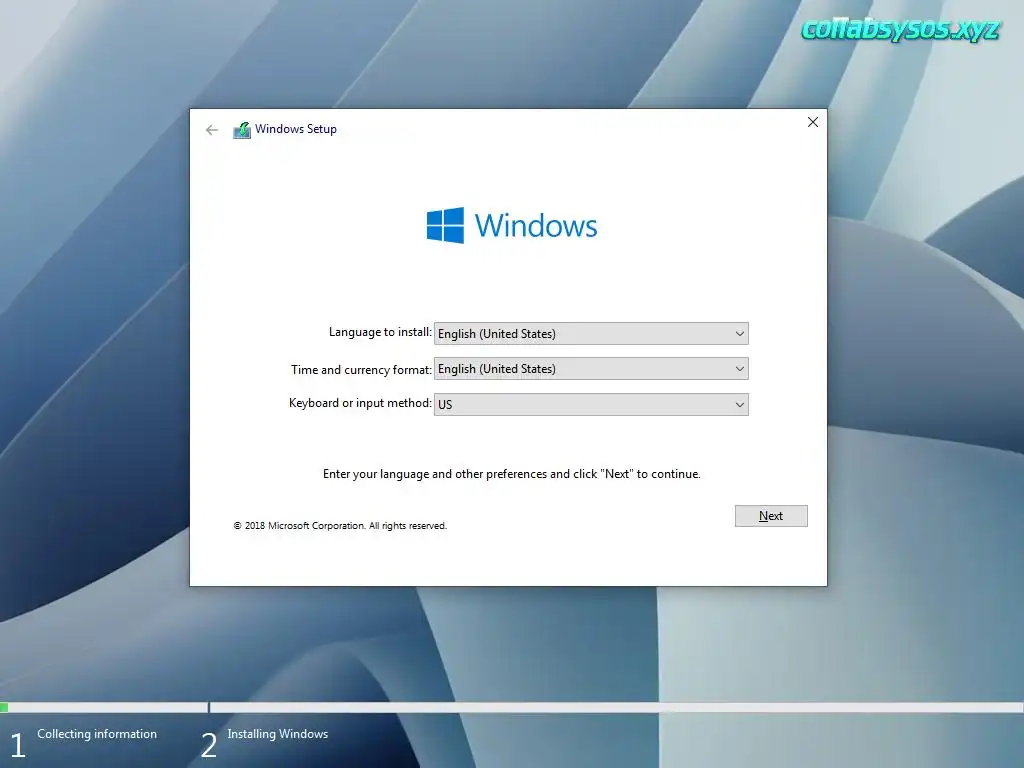Click the 'Windows Setup' title text
Viewport: 1024px width, 768px height.
(x=296, y=129)
